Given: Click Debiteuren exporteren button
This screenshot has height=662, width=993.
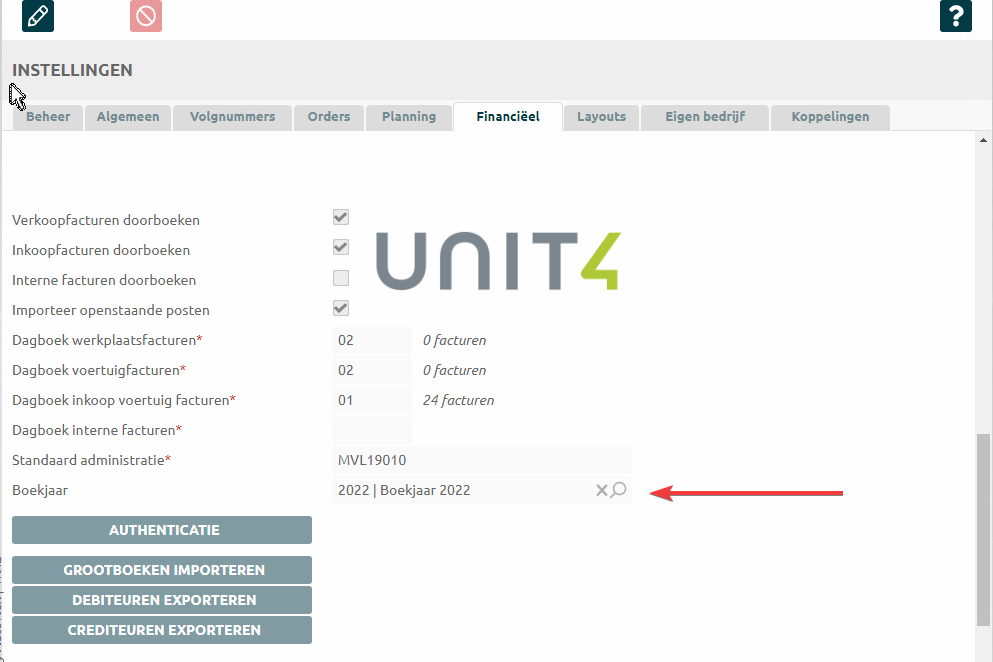Looking at the screenshot, I should (162, 600).
